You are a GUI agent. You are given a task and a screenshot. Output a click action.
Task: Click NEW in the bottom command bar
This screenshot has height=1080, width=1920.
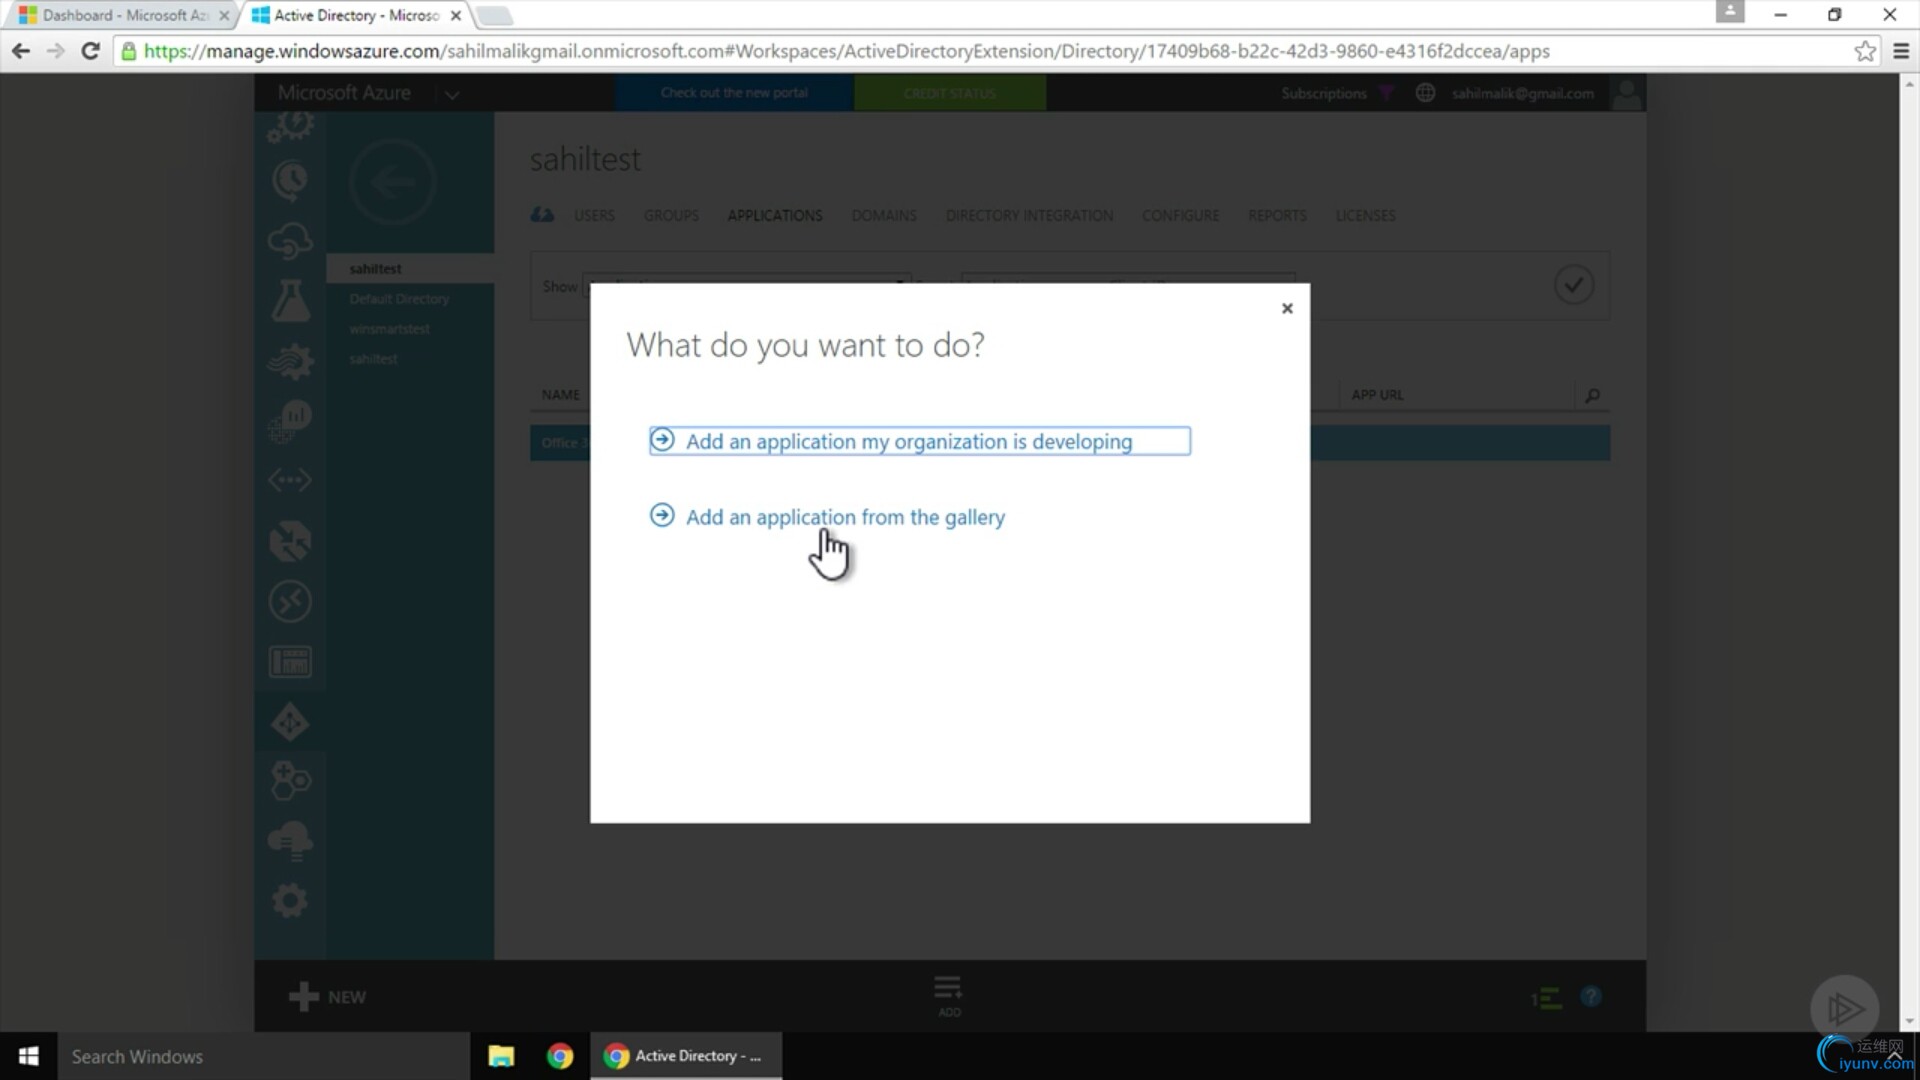(x=327, y=997)
